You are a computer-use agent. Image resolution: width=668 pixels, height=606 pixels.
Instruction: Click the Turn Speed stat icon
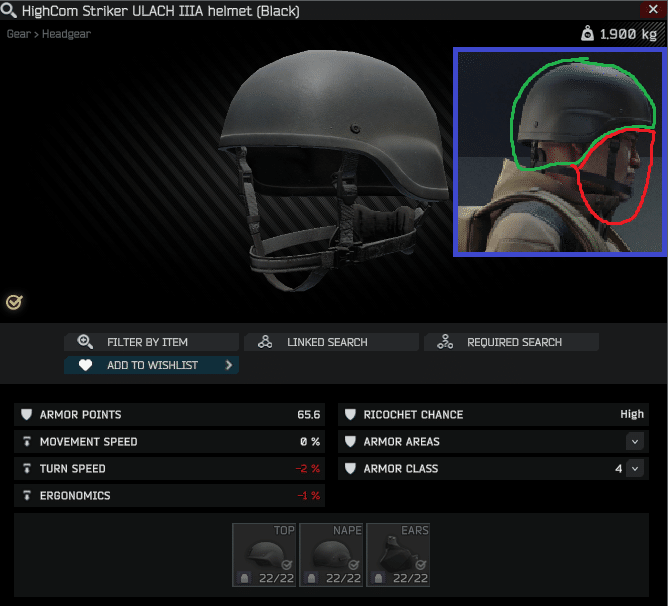(27, 468)
